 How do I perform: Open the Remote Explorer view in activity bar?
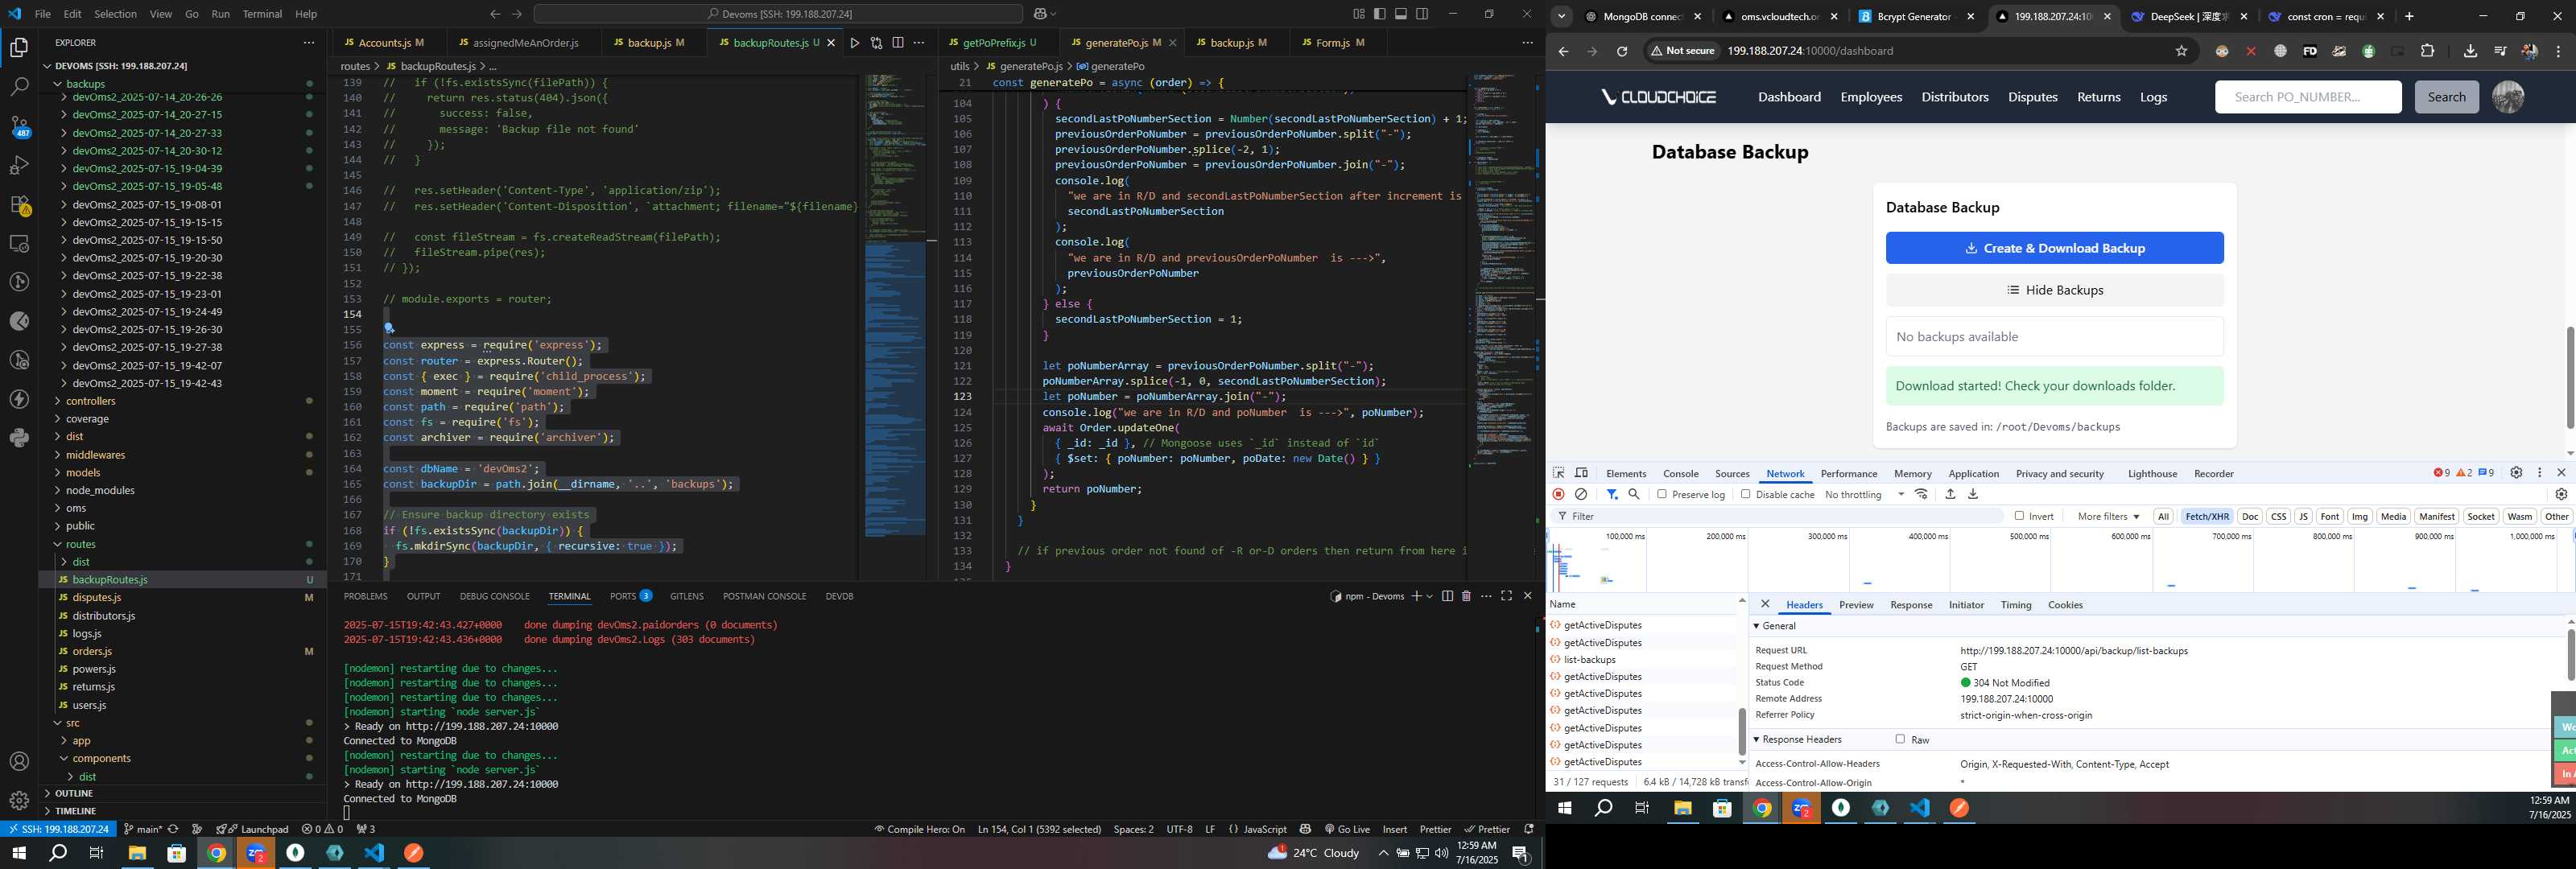point(19,243)
